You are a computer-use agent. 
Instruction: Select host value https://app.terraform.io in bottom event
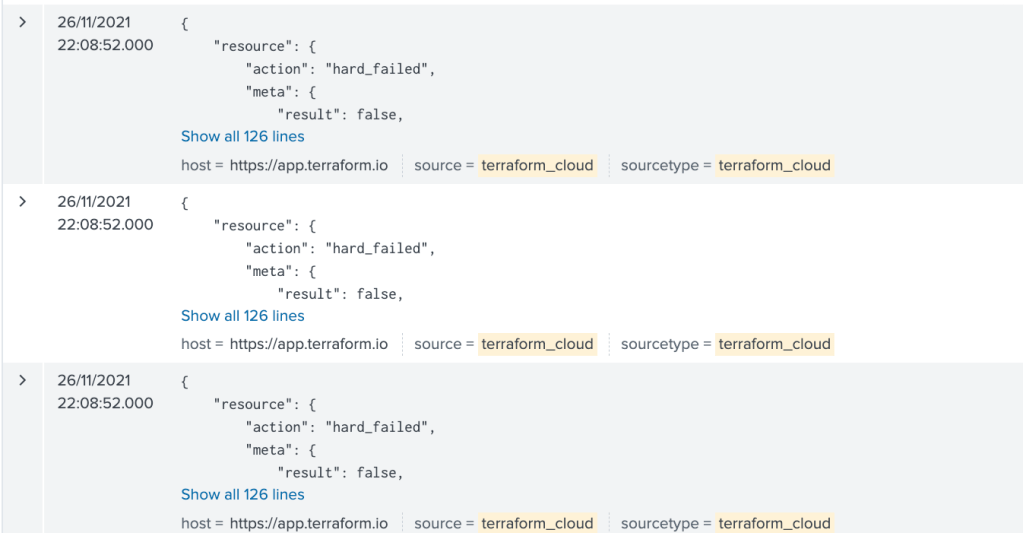point(308,523)
